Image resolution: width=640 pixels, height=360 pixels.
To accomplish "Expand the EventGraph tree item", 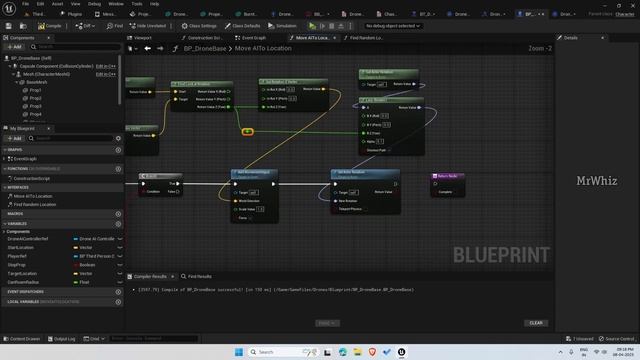I will (4, 159).
